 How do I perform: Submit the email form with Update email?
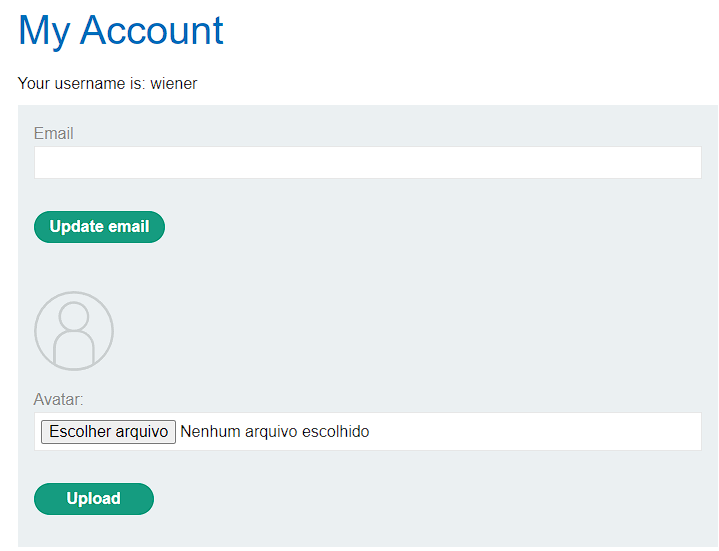[100, 227]
